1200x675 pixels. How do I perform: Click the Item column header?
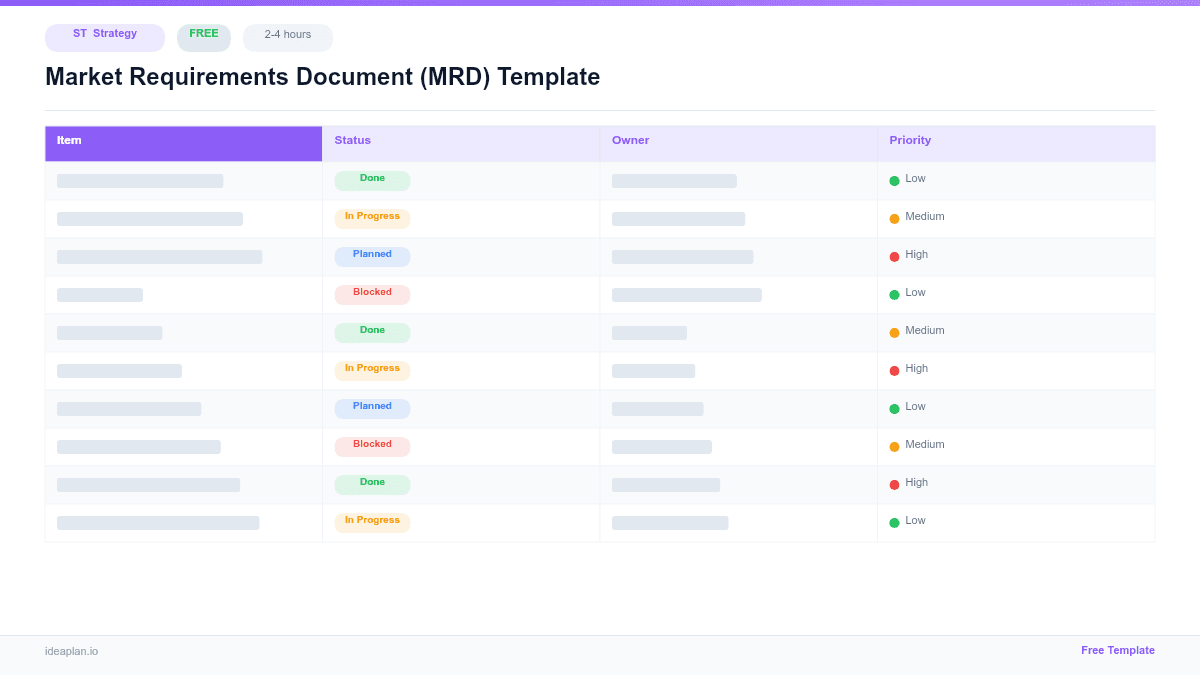68,140
